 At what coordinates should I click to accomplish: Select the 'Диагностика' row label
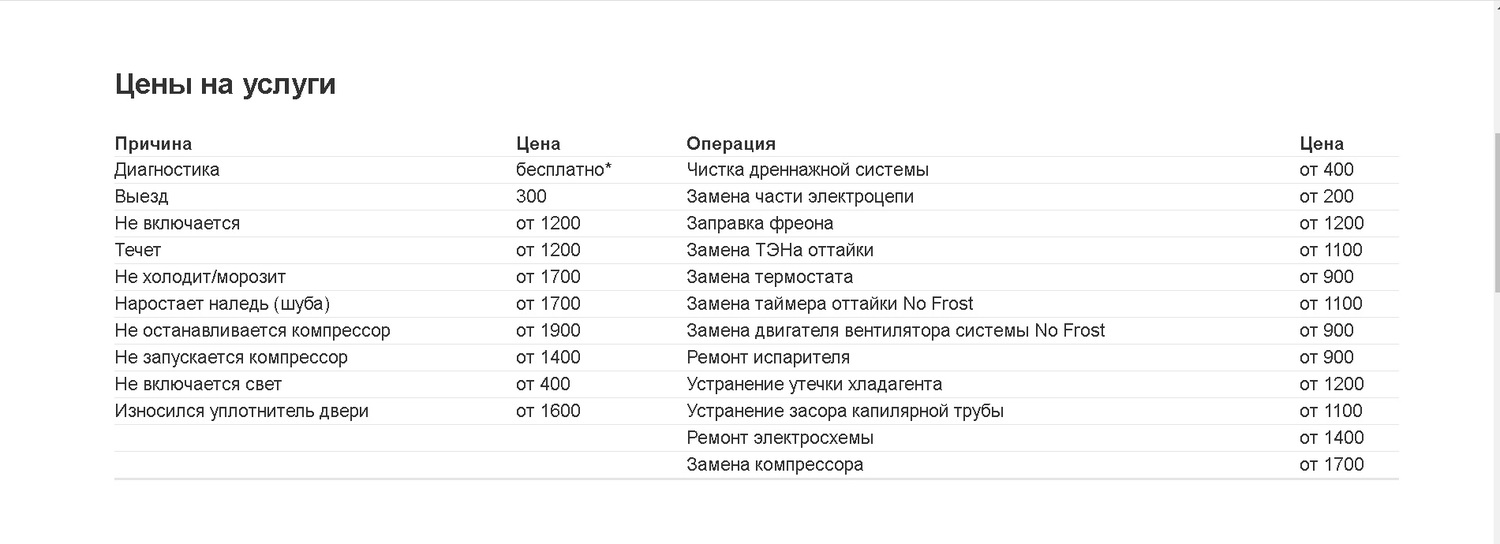pyautogui.click(x=167, y=170)
